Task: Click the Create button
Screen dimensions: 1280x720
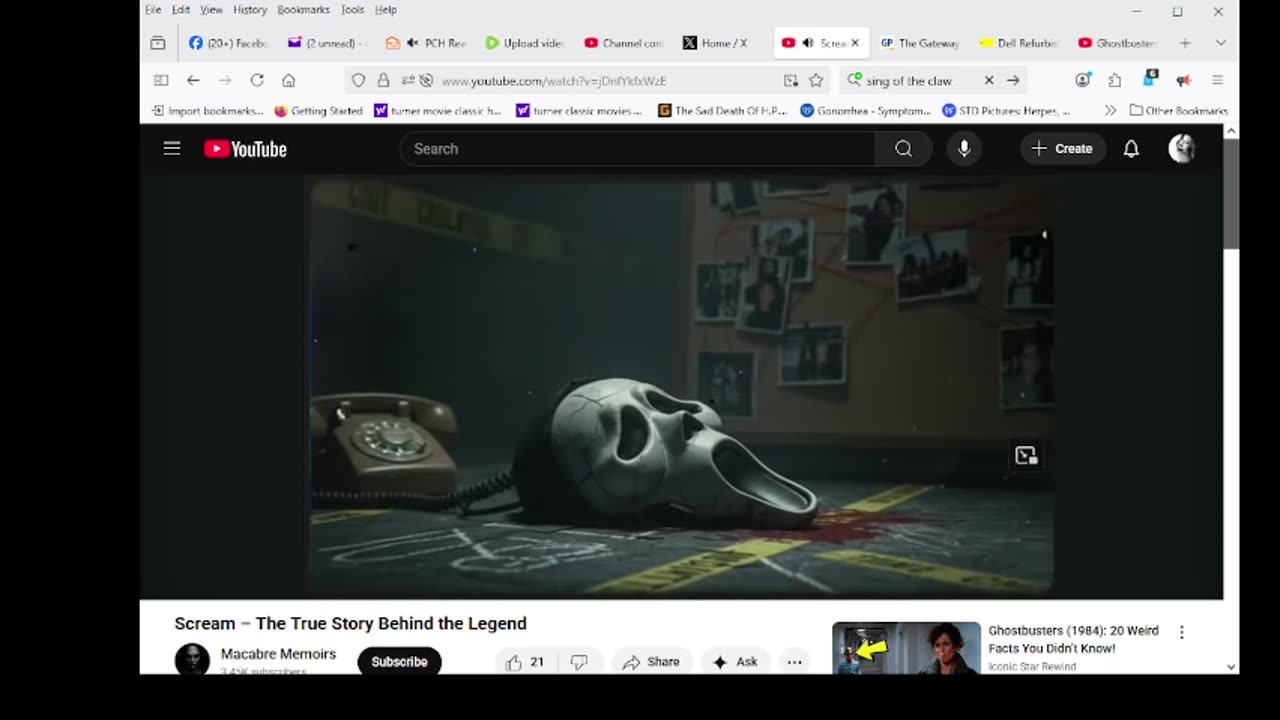Action: click(1062, 149)
